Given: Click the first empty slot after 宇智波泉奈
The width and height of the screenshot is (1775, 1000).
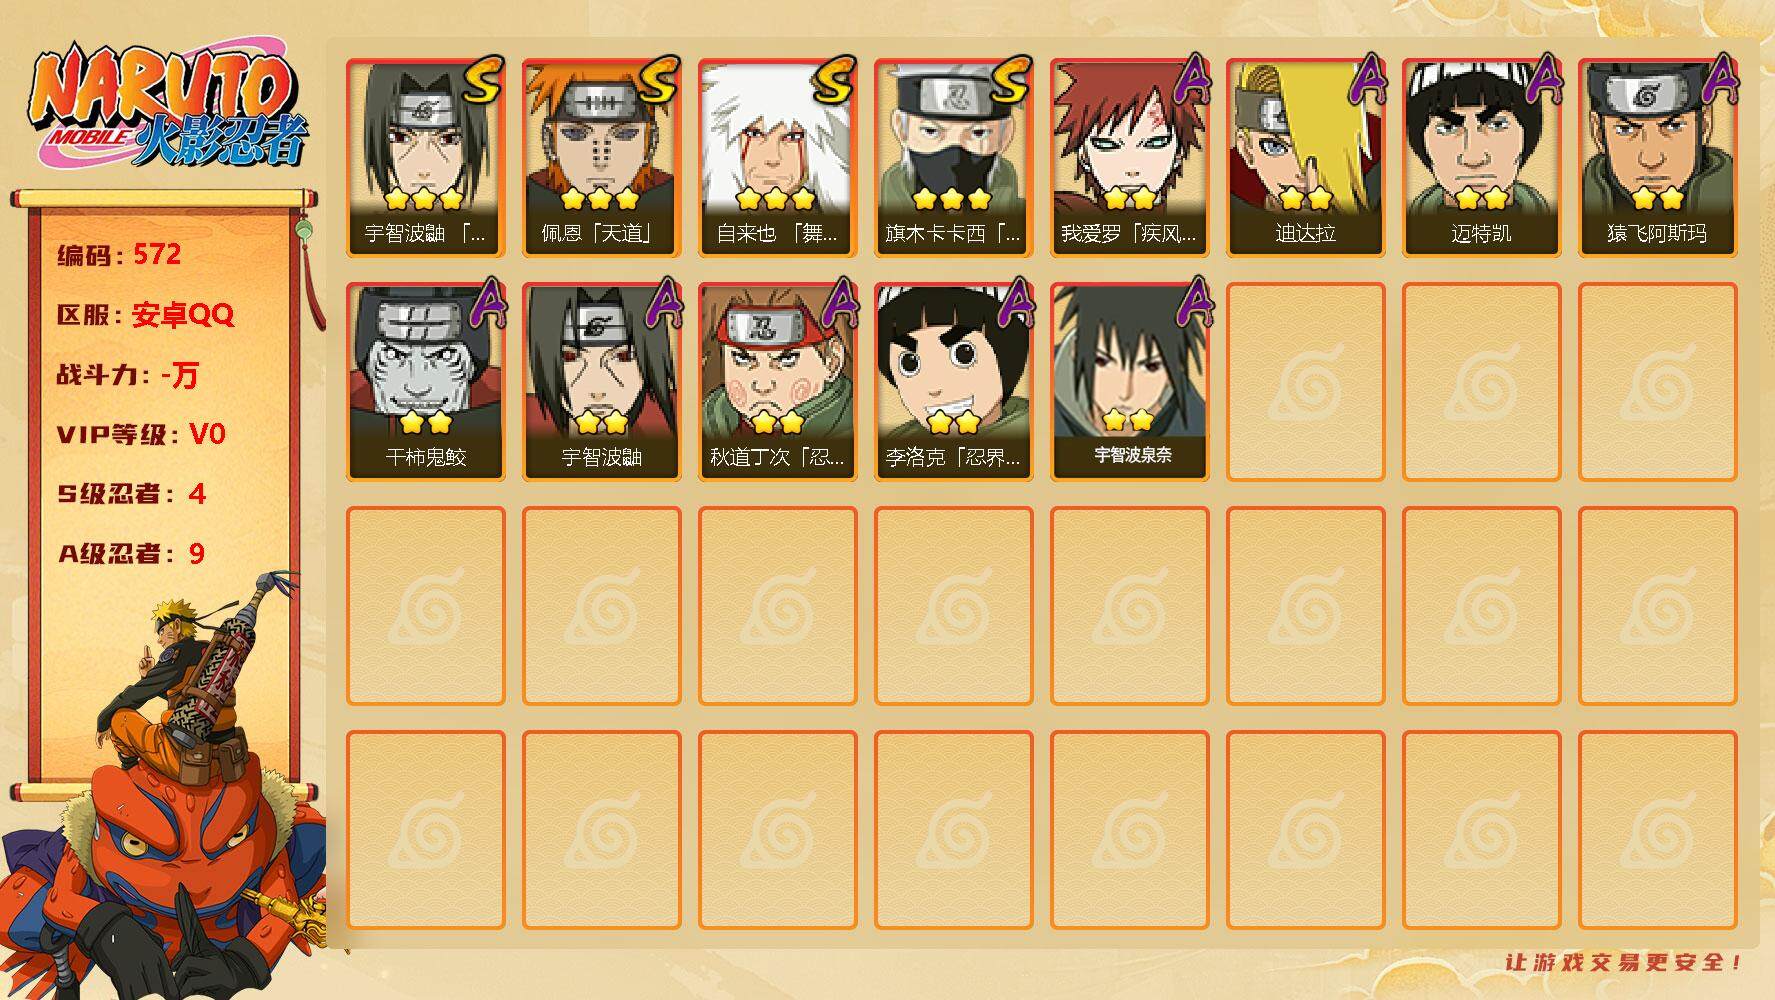Looking at the screenshot, I should (x=1305, y=382).
